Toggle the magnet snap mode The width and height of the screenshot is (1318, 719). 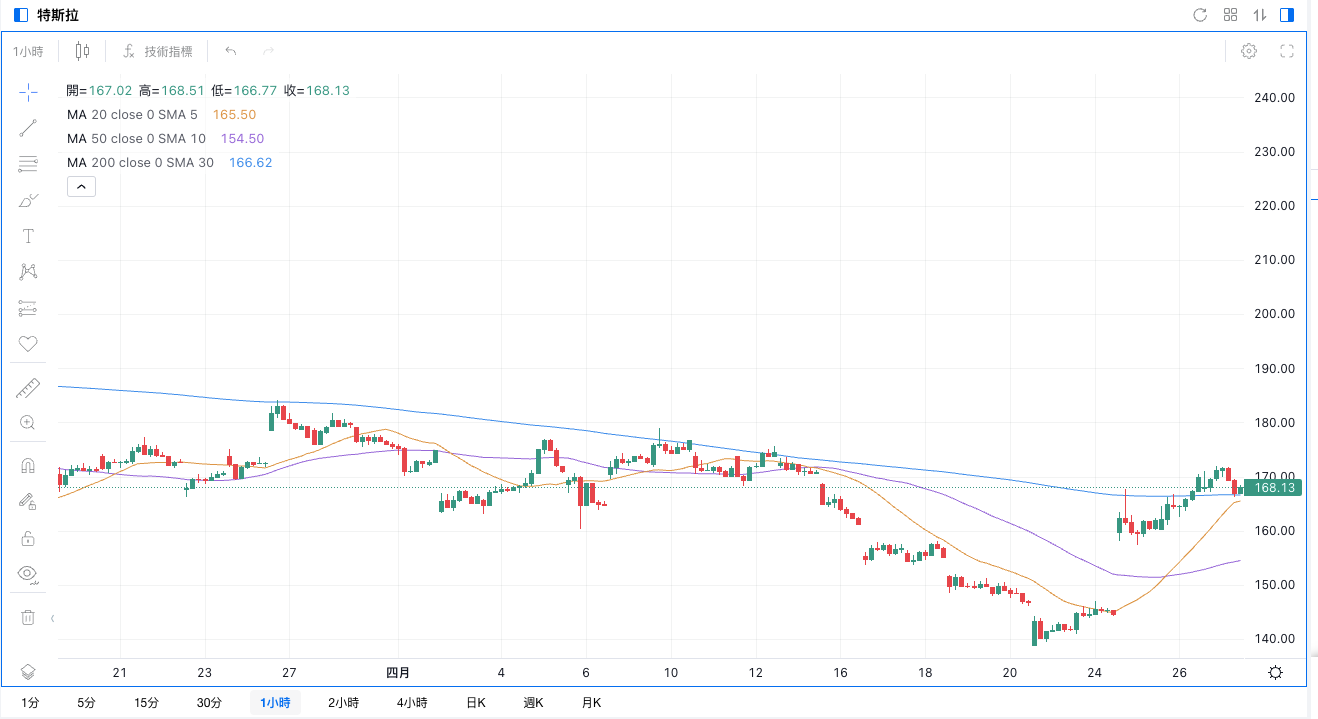[28, 466]
